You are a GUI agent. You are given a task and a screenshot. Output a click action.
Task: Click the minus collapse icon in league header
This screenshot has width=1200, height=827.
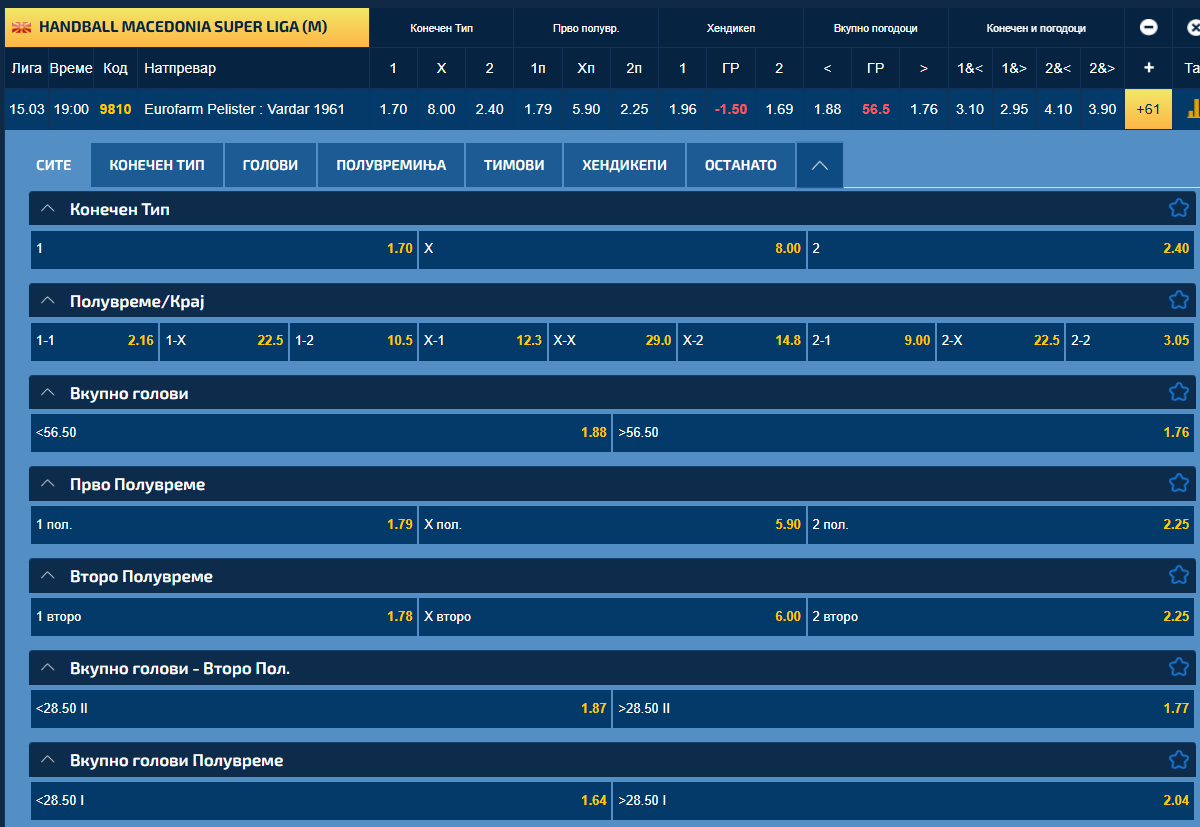point(1148,28)
